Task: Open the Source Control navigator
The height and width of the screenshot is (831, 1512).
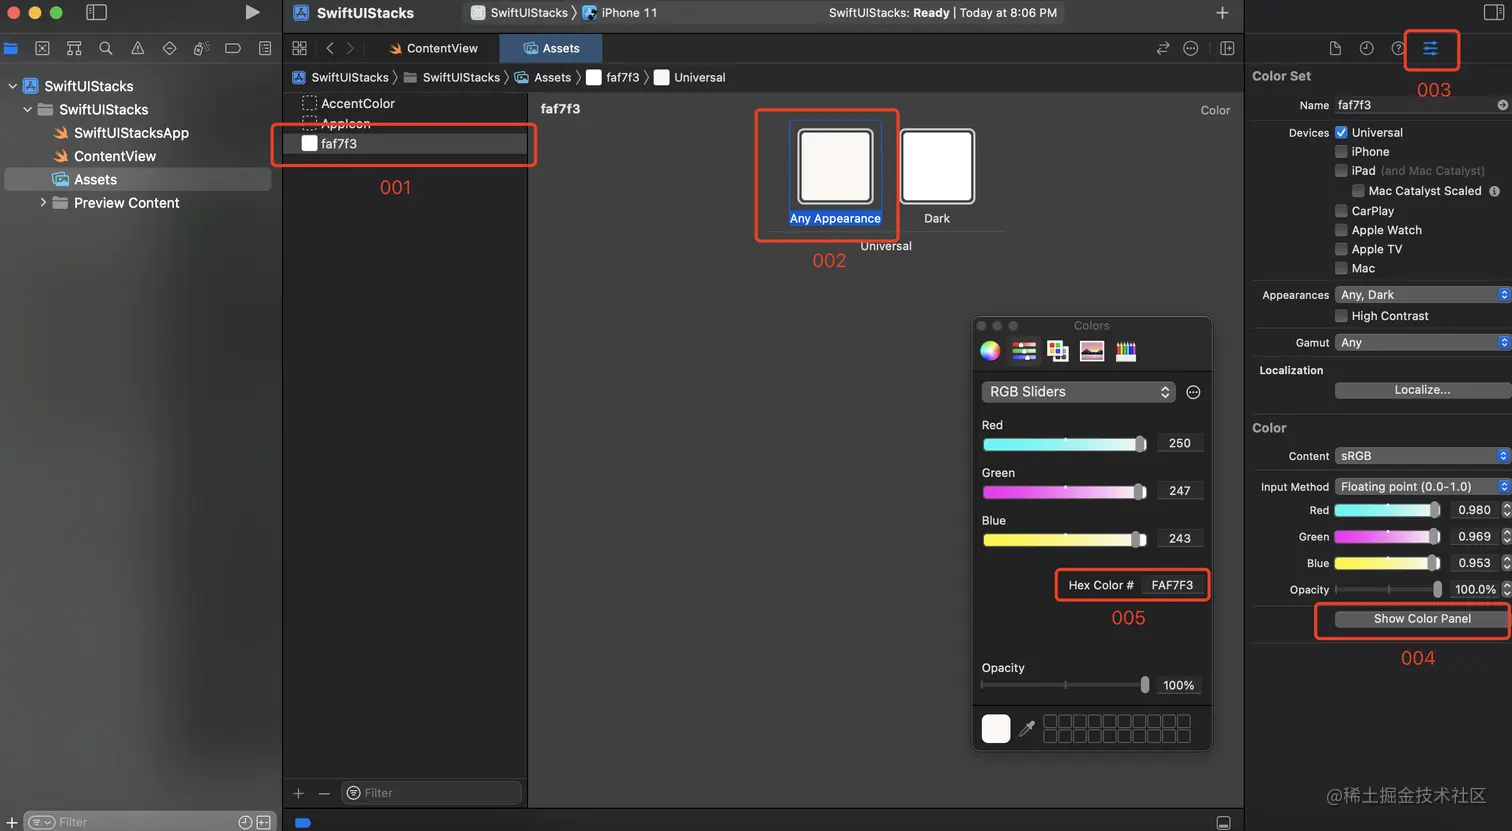Action: (x=42, y=48)
